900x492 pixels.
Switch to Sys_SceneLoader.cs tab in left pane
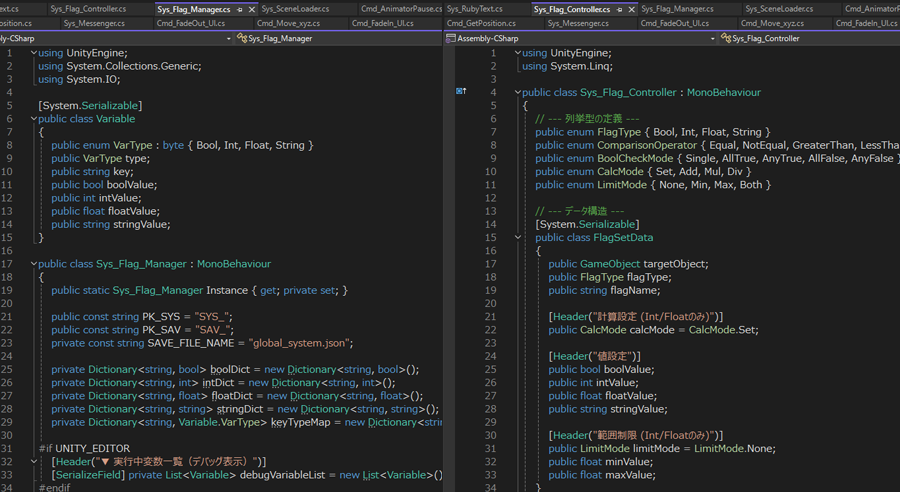click(294, 9)
